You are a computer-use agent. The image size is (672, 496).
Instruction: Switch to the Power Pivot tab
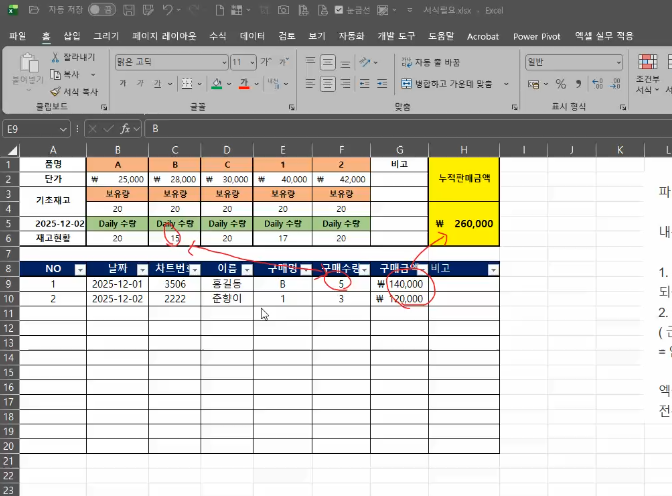pyautogui.click(x=538, y=35)
